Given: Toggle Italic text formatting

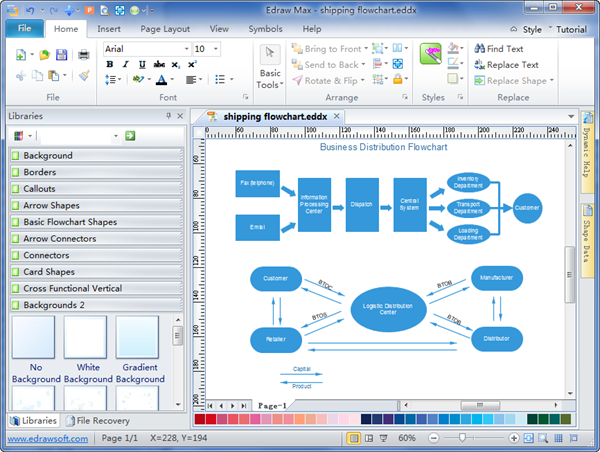Looking at the screenshot, I should [x=125, y=64].
